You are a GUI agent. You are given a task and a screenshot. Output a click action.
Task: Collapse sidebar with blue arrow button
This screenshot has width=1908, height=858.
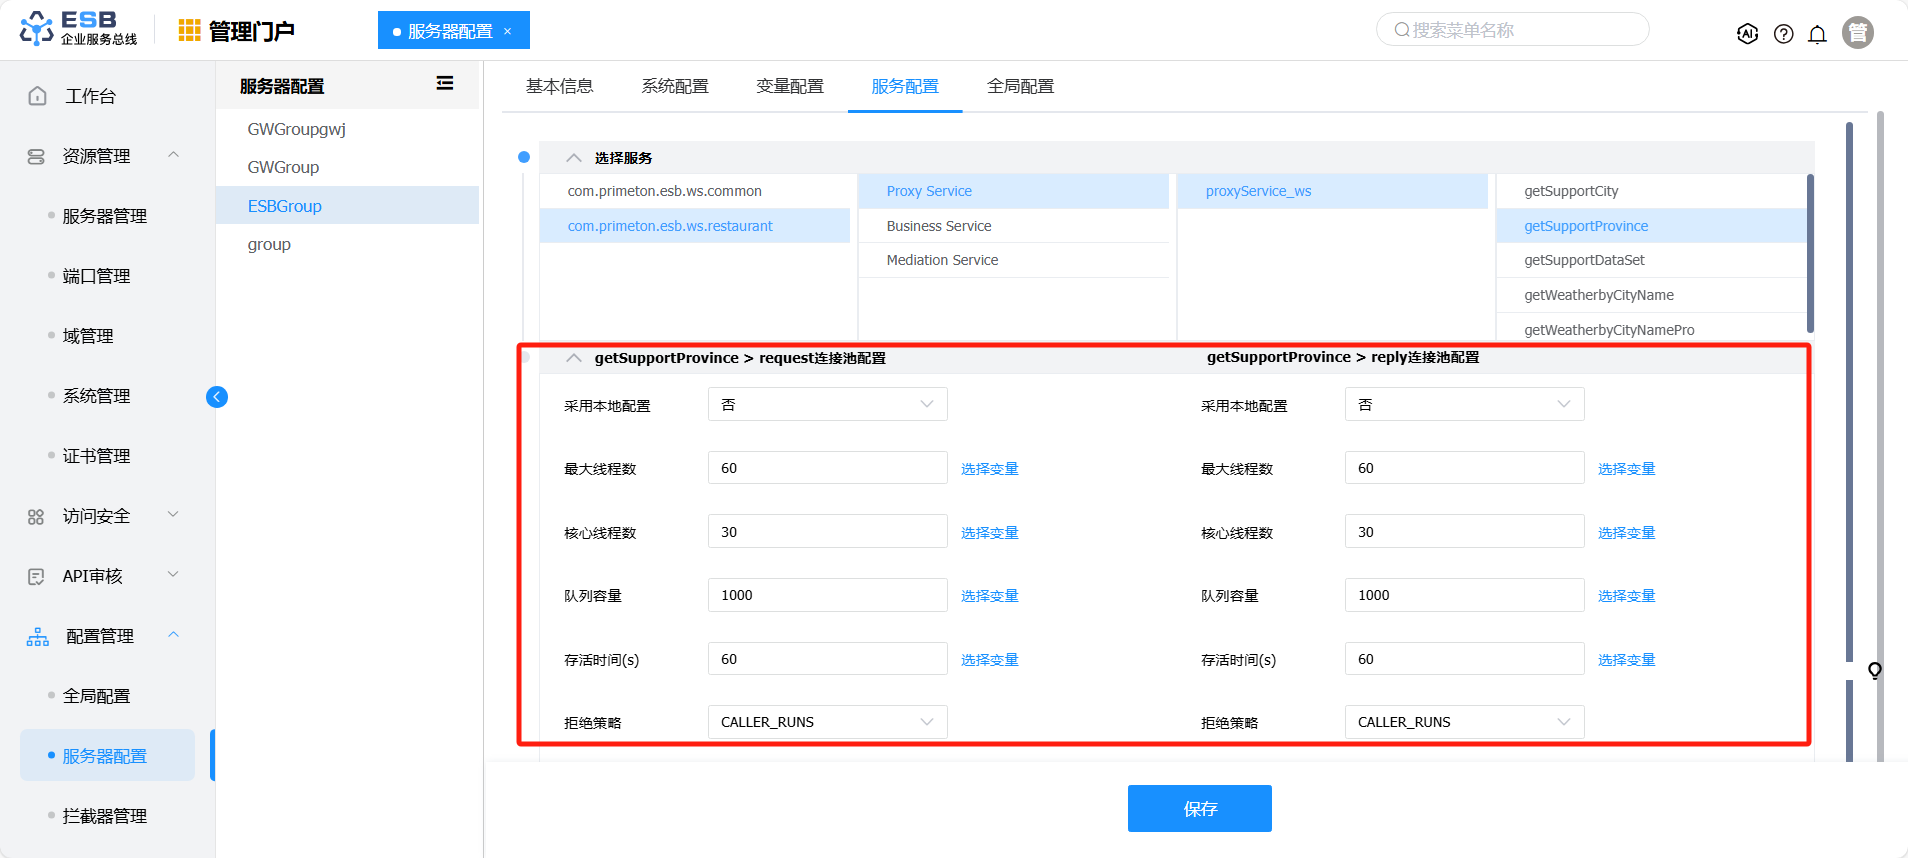tap(217, 397)
